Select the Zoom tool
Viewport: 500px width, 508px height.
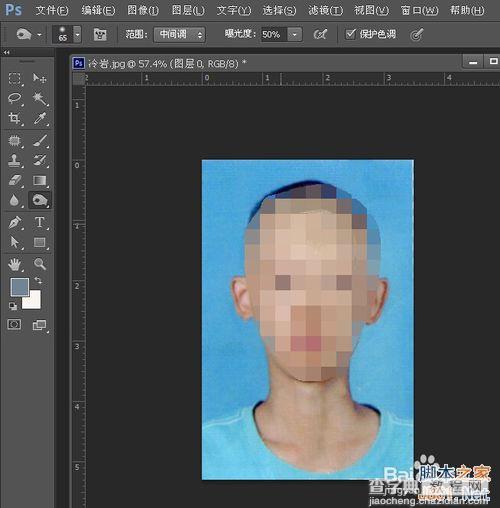tap(40, 264)
